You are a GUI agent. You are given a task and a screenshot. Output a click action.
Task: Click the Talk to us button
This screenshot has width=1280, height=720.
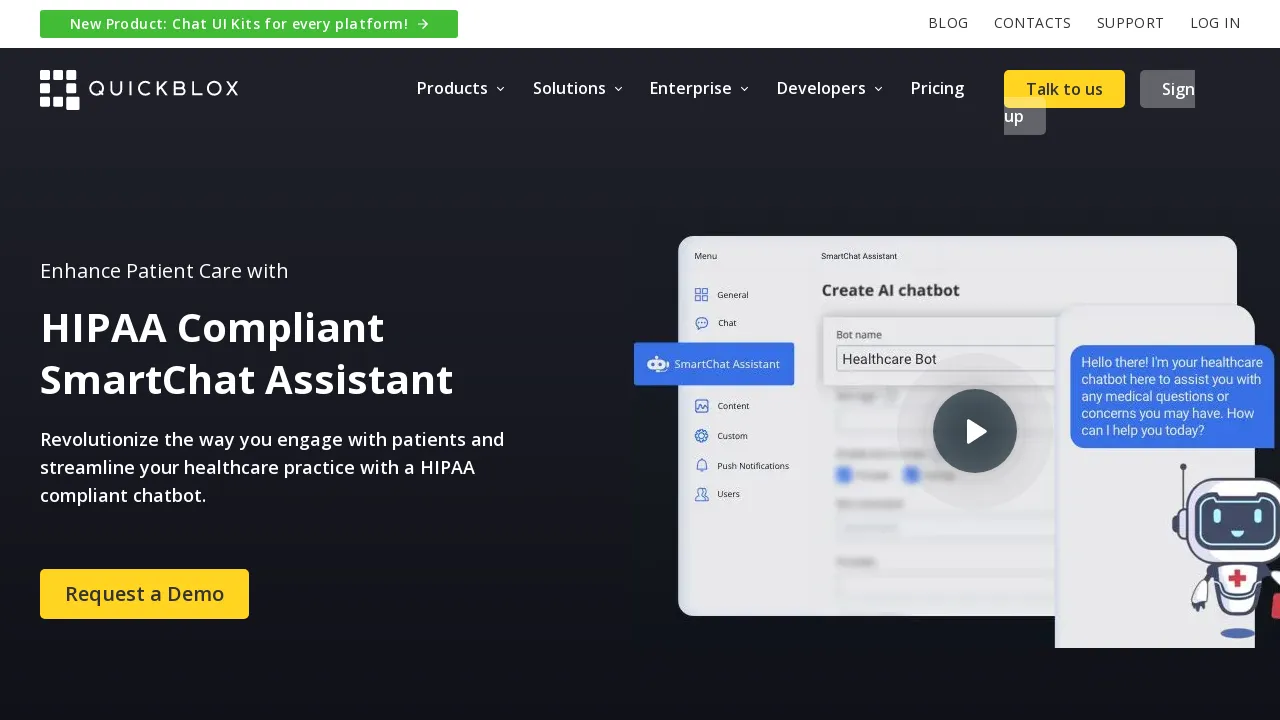1064,89
